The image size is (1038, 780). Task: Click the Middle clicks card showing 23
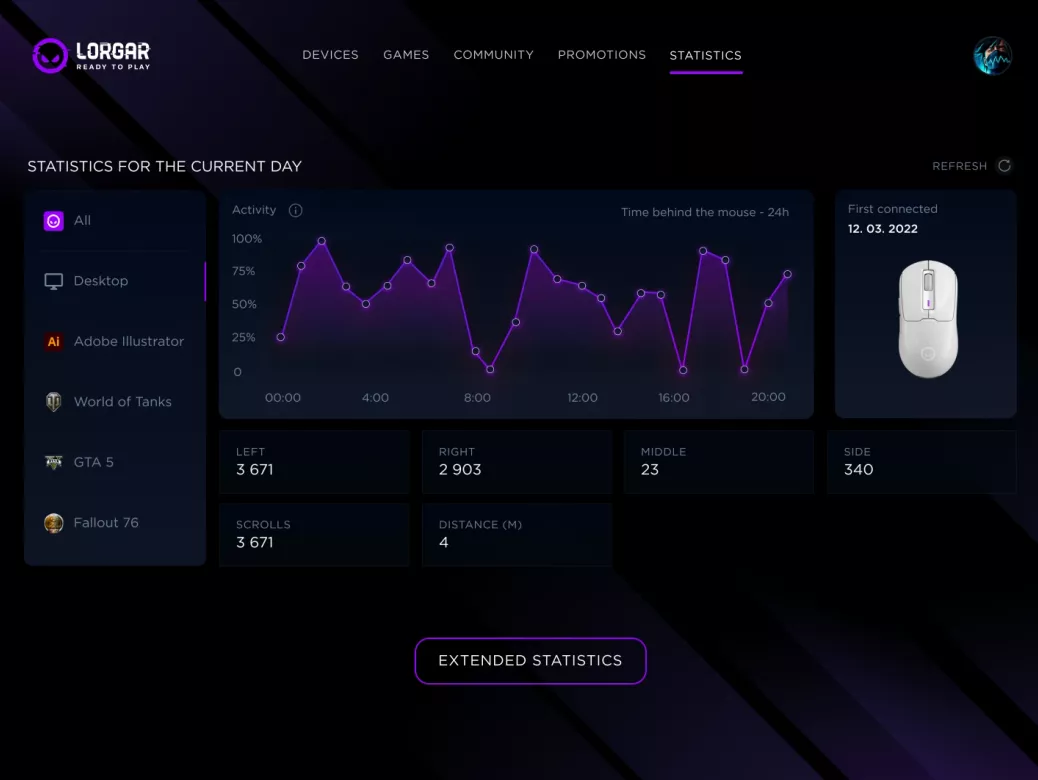pos(719,462)
